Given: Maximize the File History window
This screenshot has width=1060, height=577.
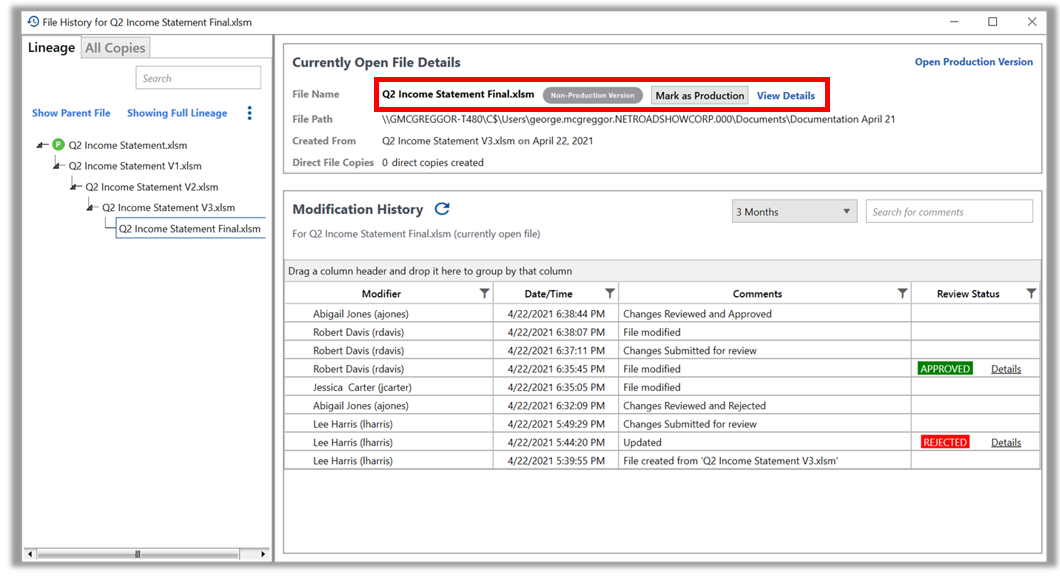Looking at the screenshot, I should pos(992,22).
